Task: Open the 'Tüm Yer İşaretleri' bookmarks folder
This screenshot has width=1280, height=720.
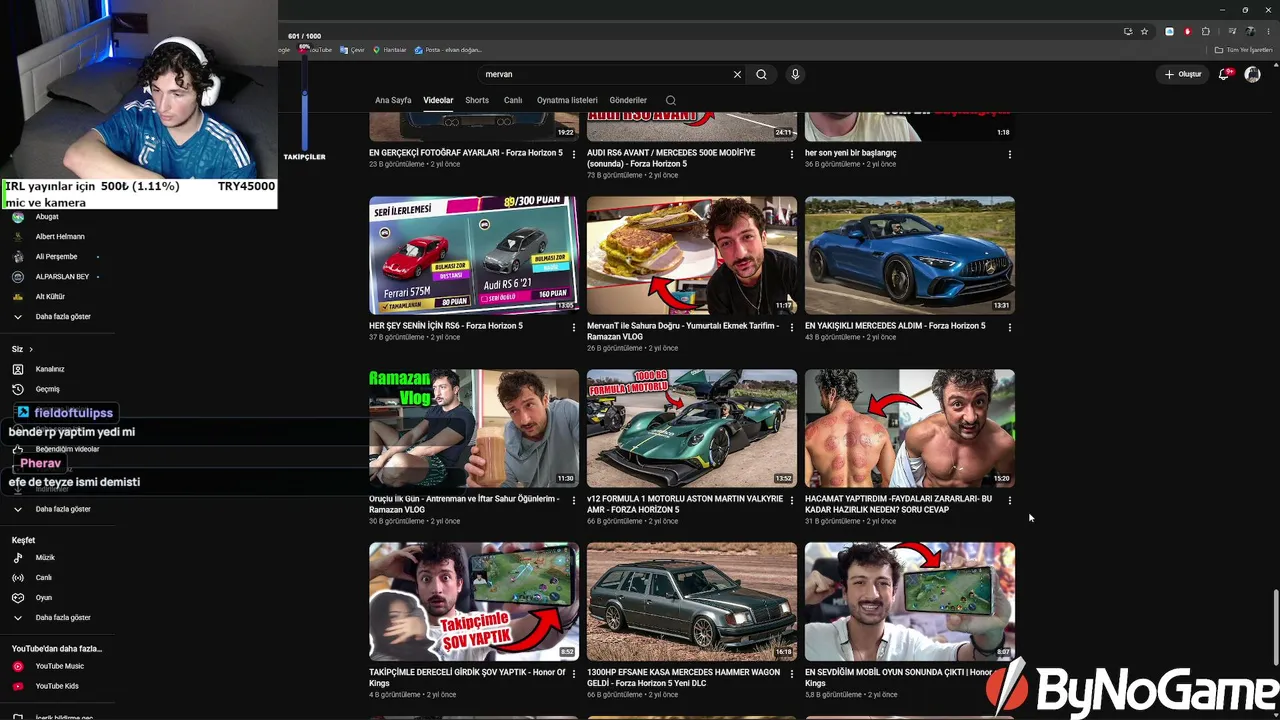Action: 1244,50
